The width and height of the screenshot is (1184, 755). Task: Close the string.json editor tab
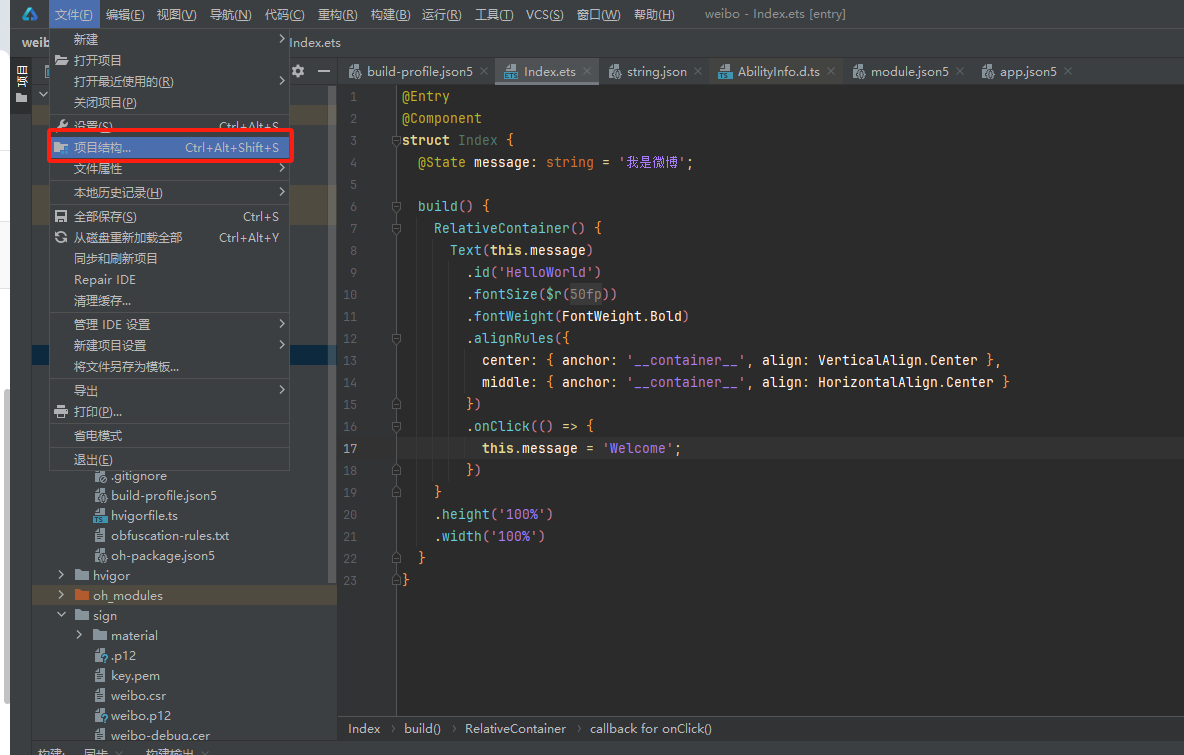(x=698, y=71)
